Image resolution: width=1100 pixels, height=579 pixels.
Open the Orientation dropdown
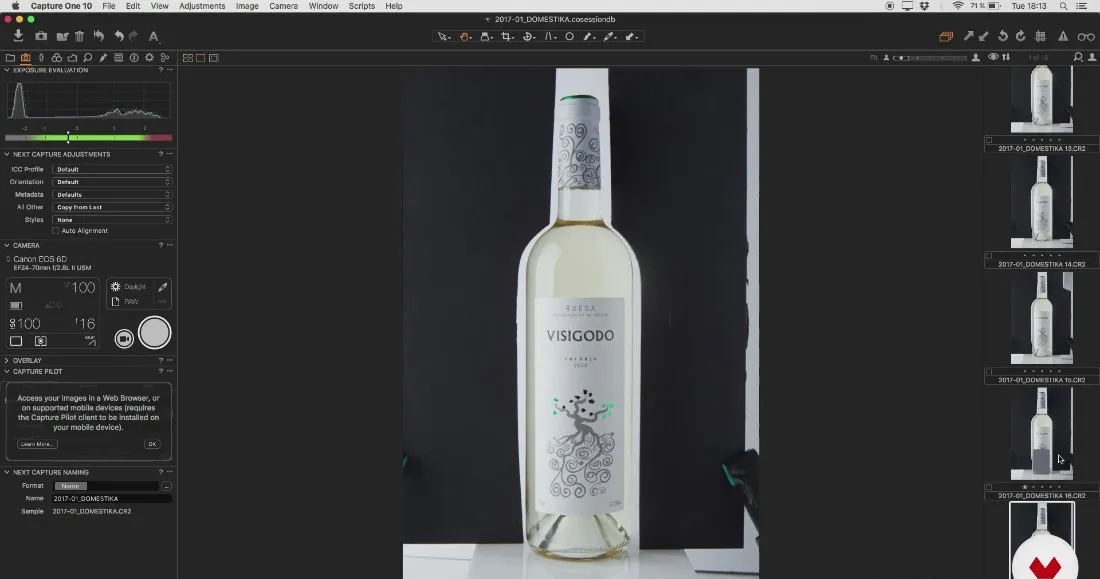pyautogui.click(x=112, y=182)
